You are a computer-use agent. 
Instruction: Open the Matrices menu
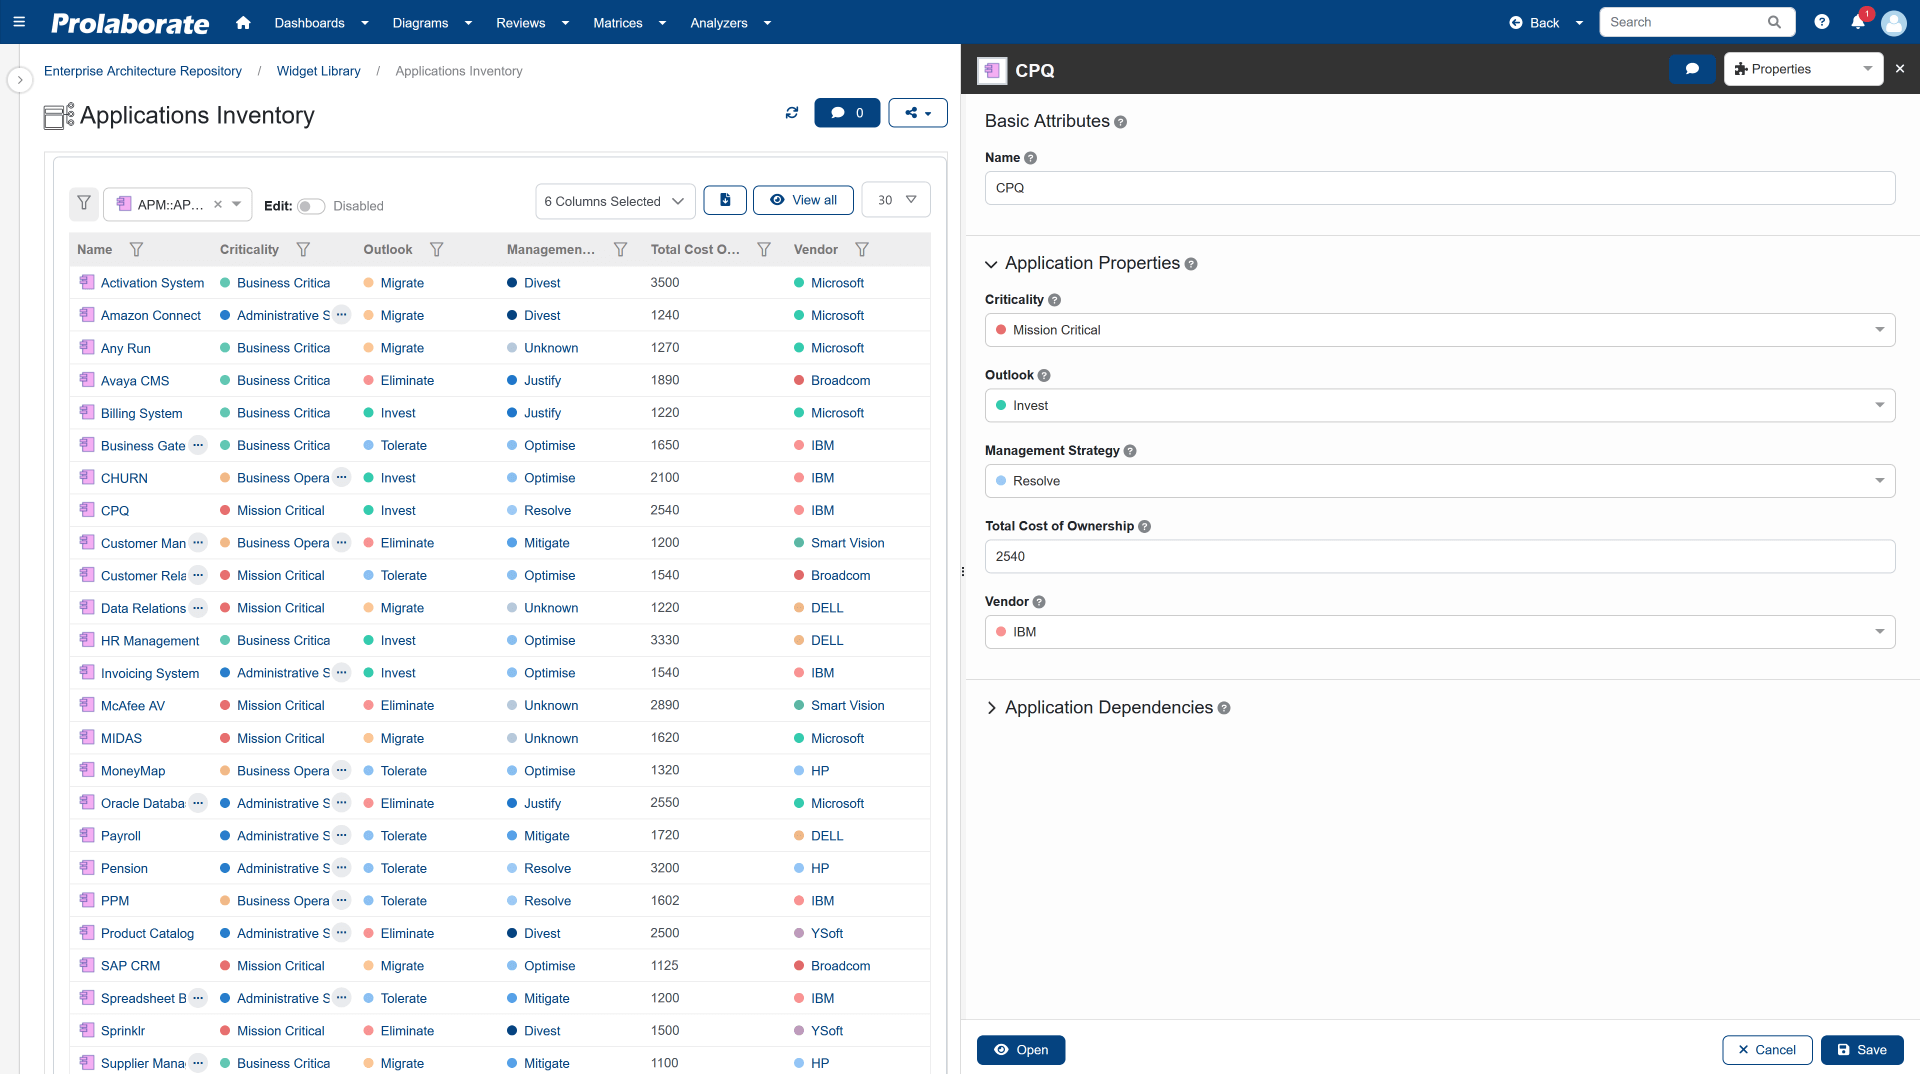point(629,22)
